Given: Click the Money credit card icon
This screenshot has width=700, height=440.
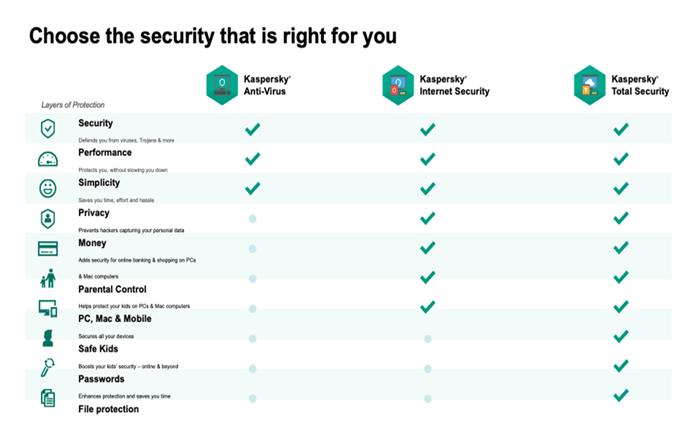Looking at the screenshot, I should click(48, 249).
